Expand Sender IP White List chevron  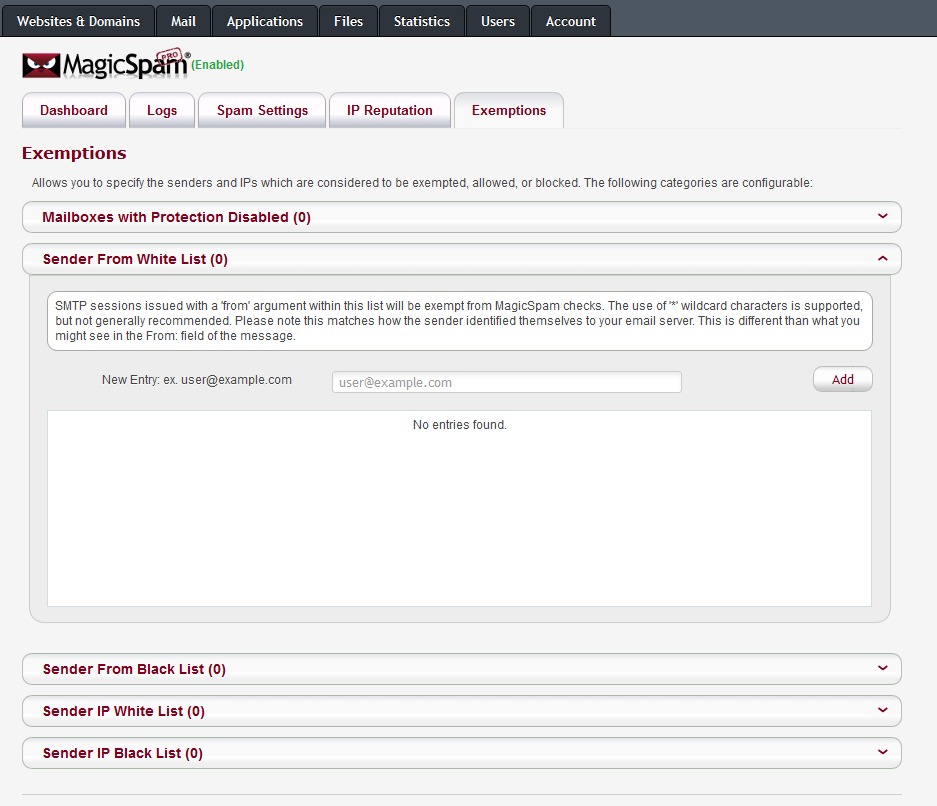point(883,710)
